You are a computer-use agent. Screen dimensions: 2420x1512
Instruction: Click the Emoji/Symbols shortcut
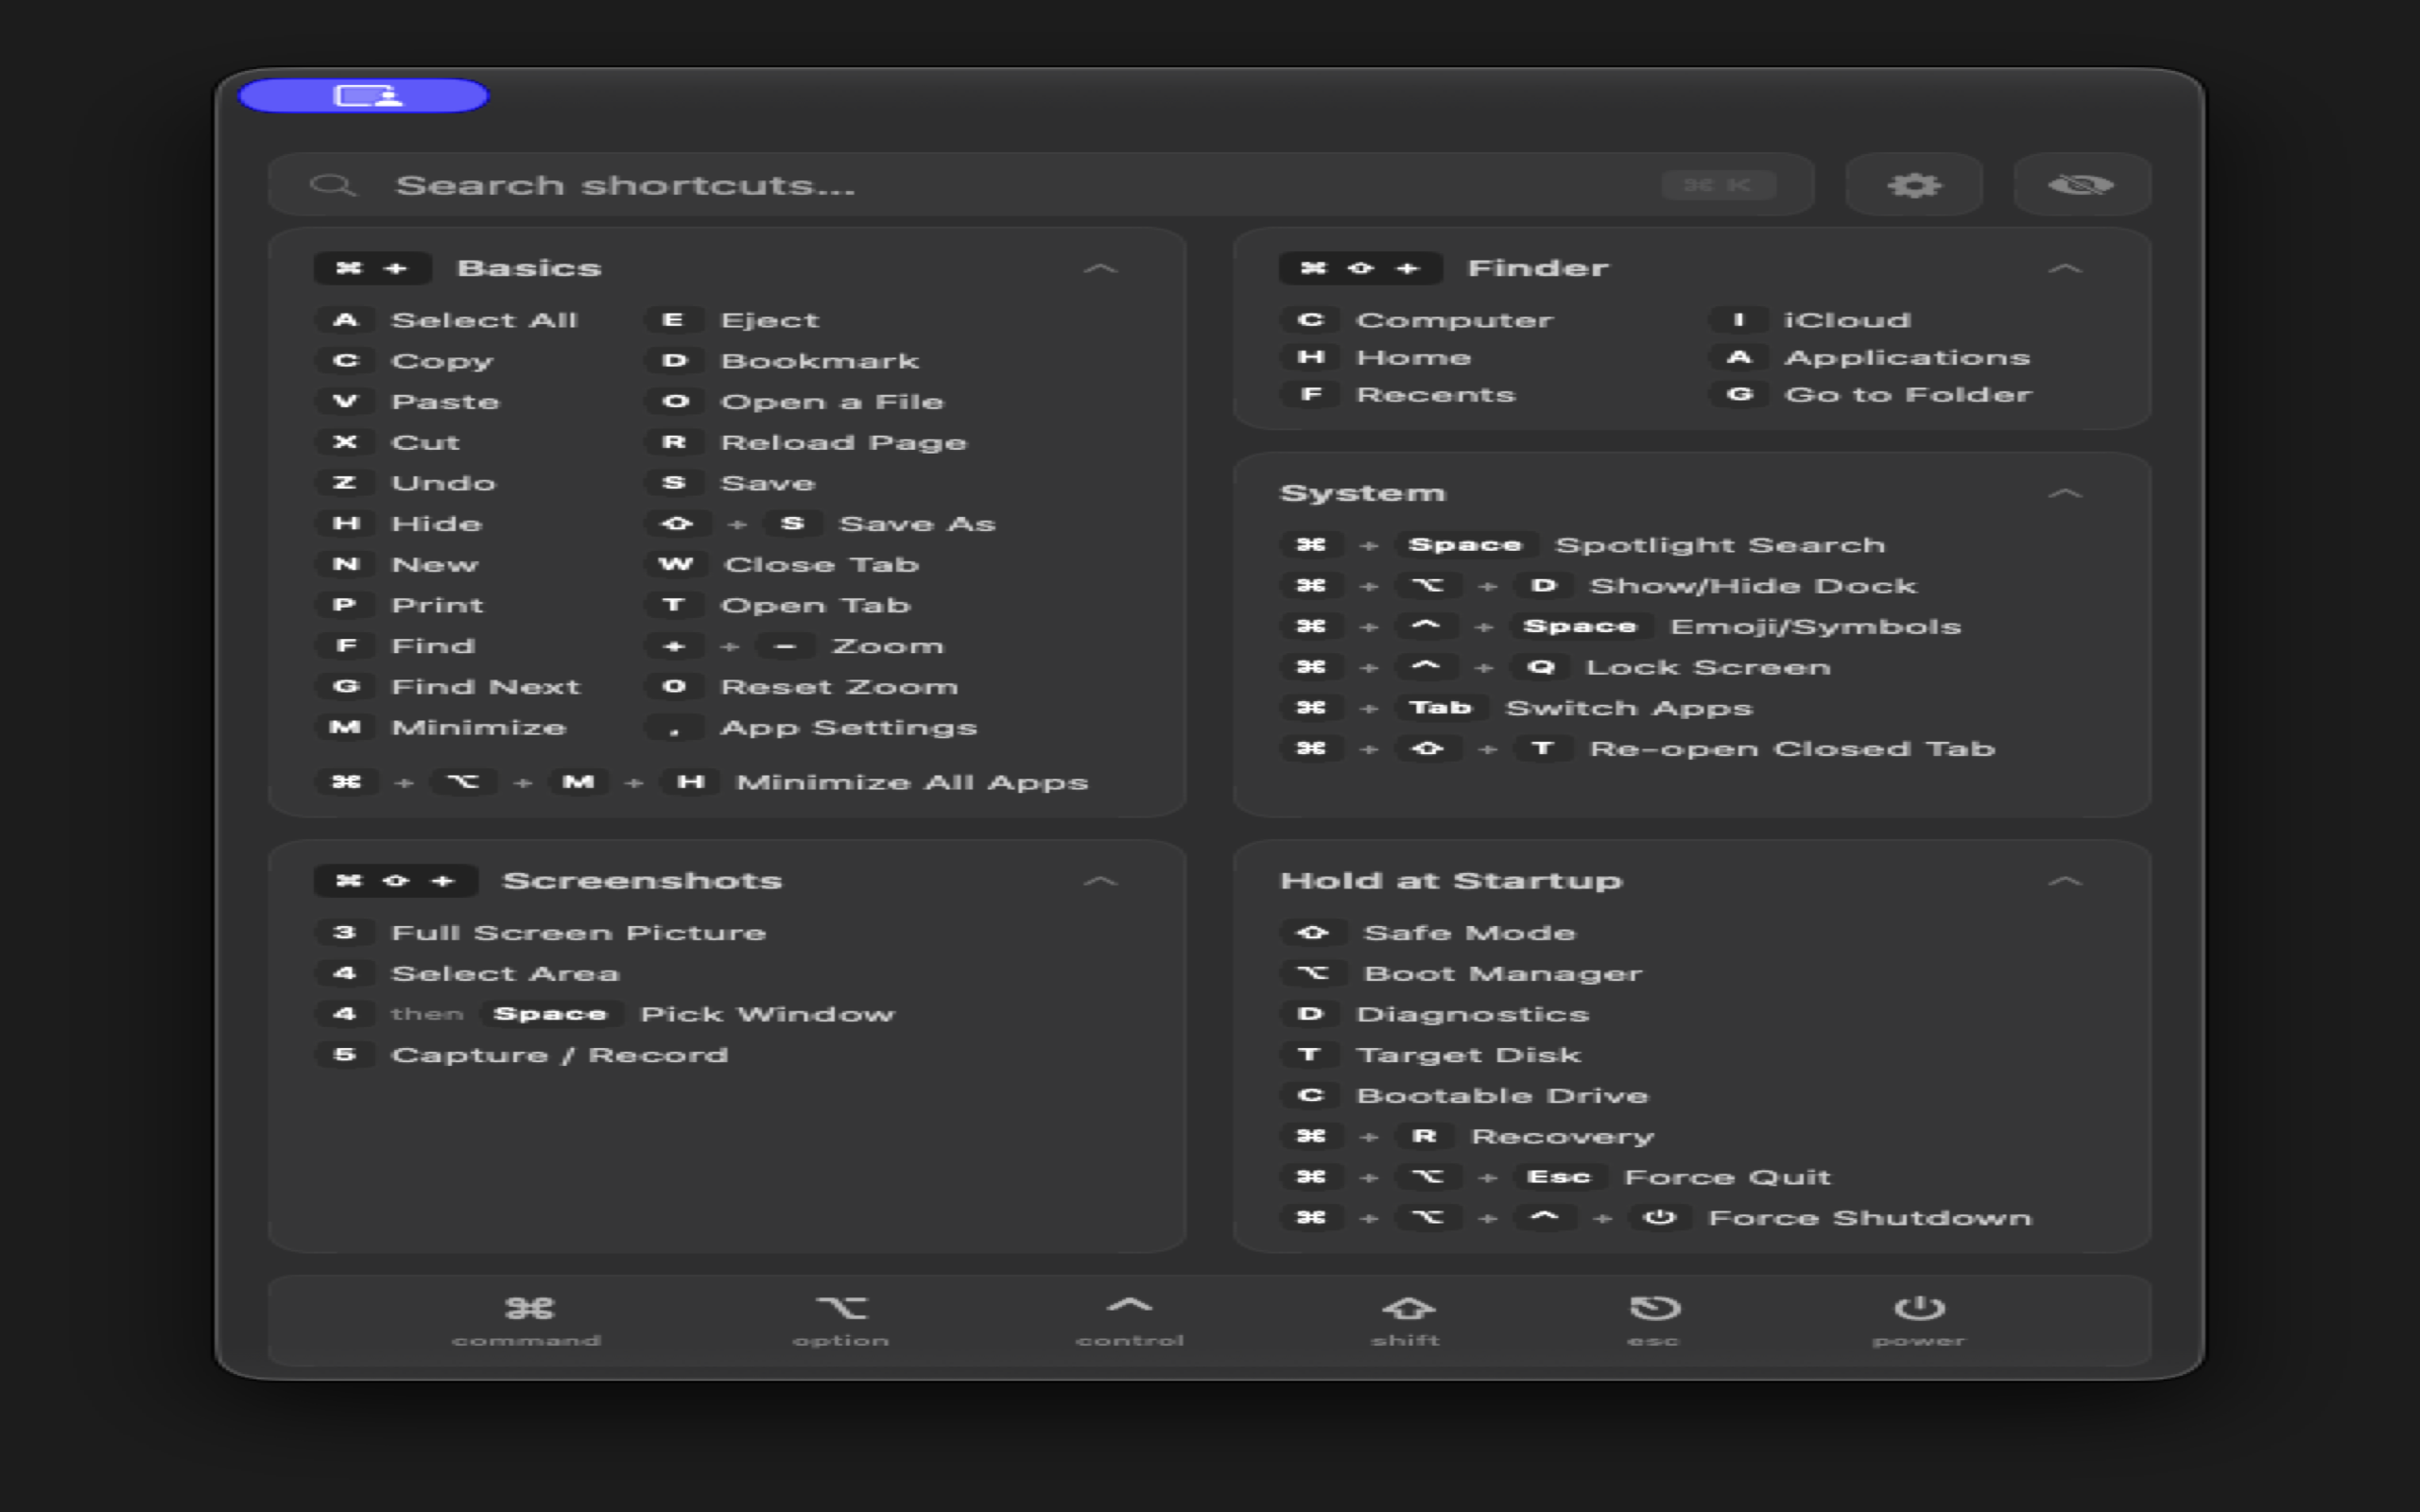(1621, 627)
